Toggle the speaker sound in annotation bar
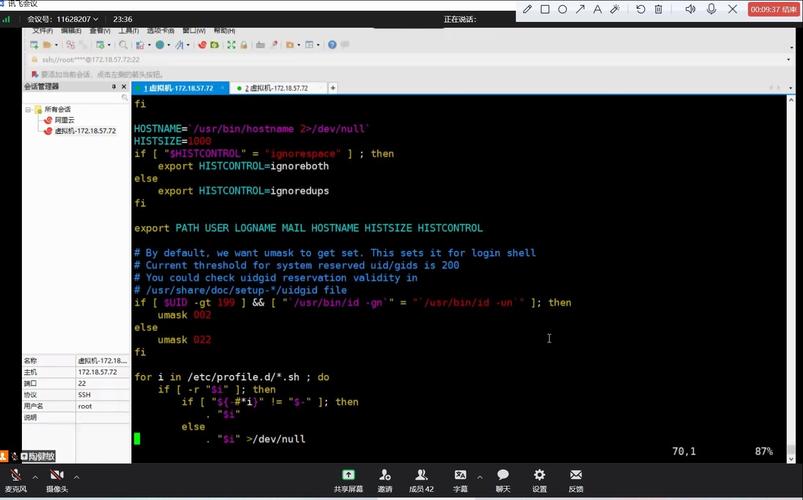The height and width of the screenshot is (500, 803). tap(689, 9)
